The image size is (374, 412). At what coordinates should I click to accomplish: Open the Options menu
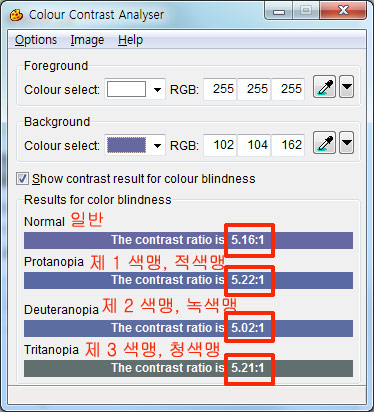pos(36,40)
